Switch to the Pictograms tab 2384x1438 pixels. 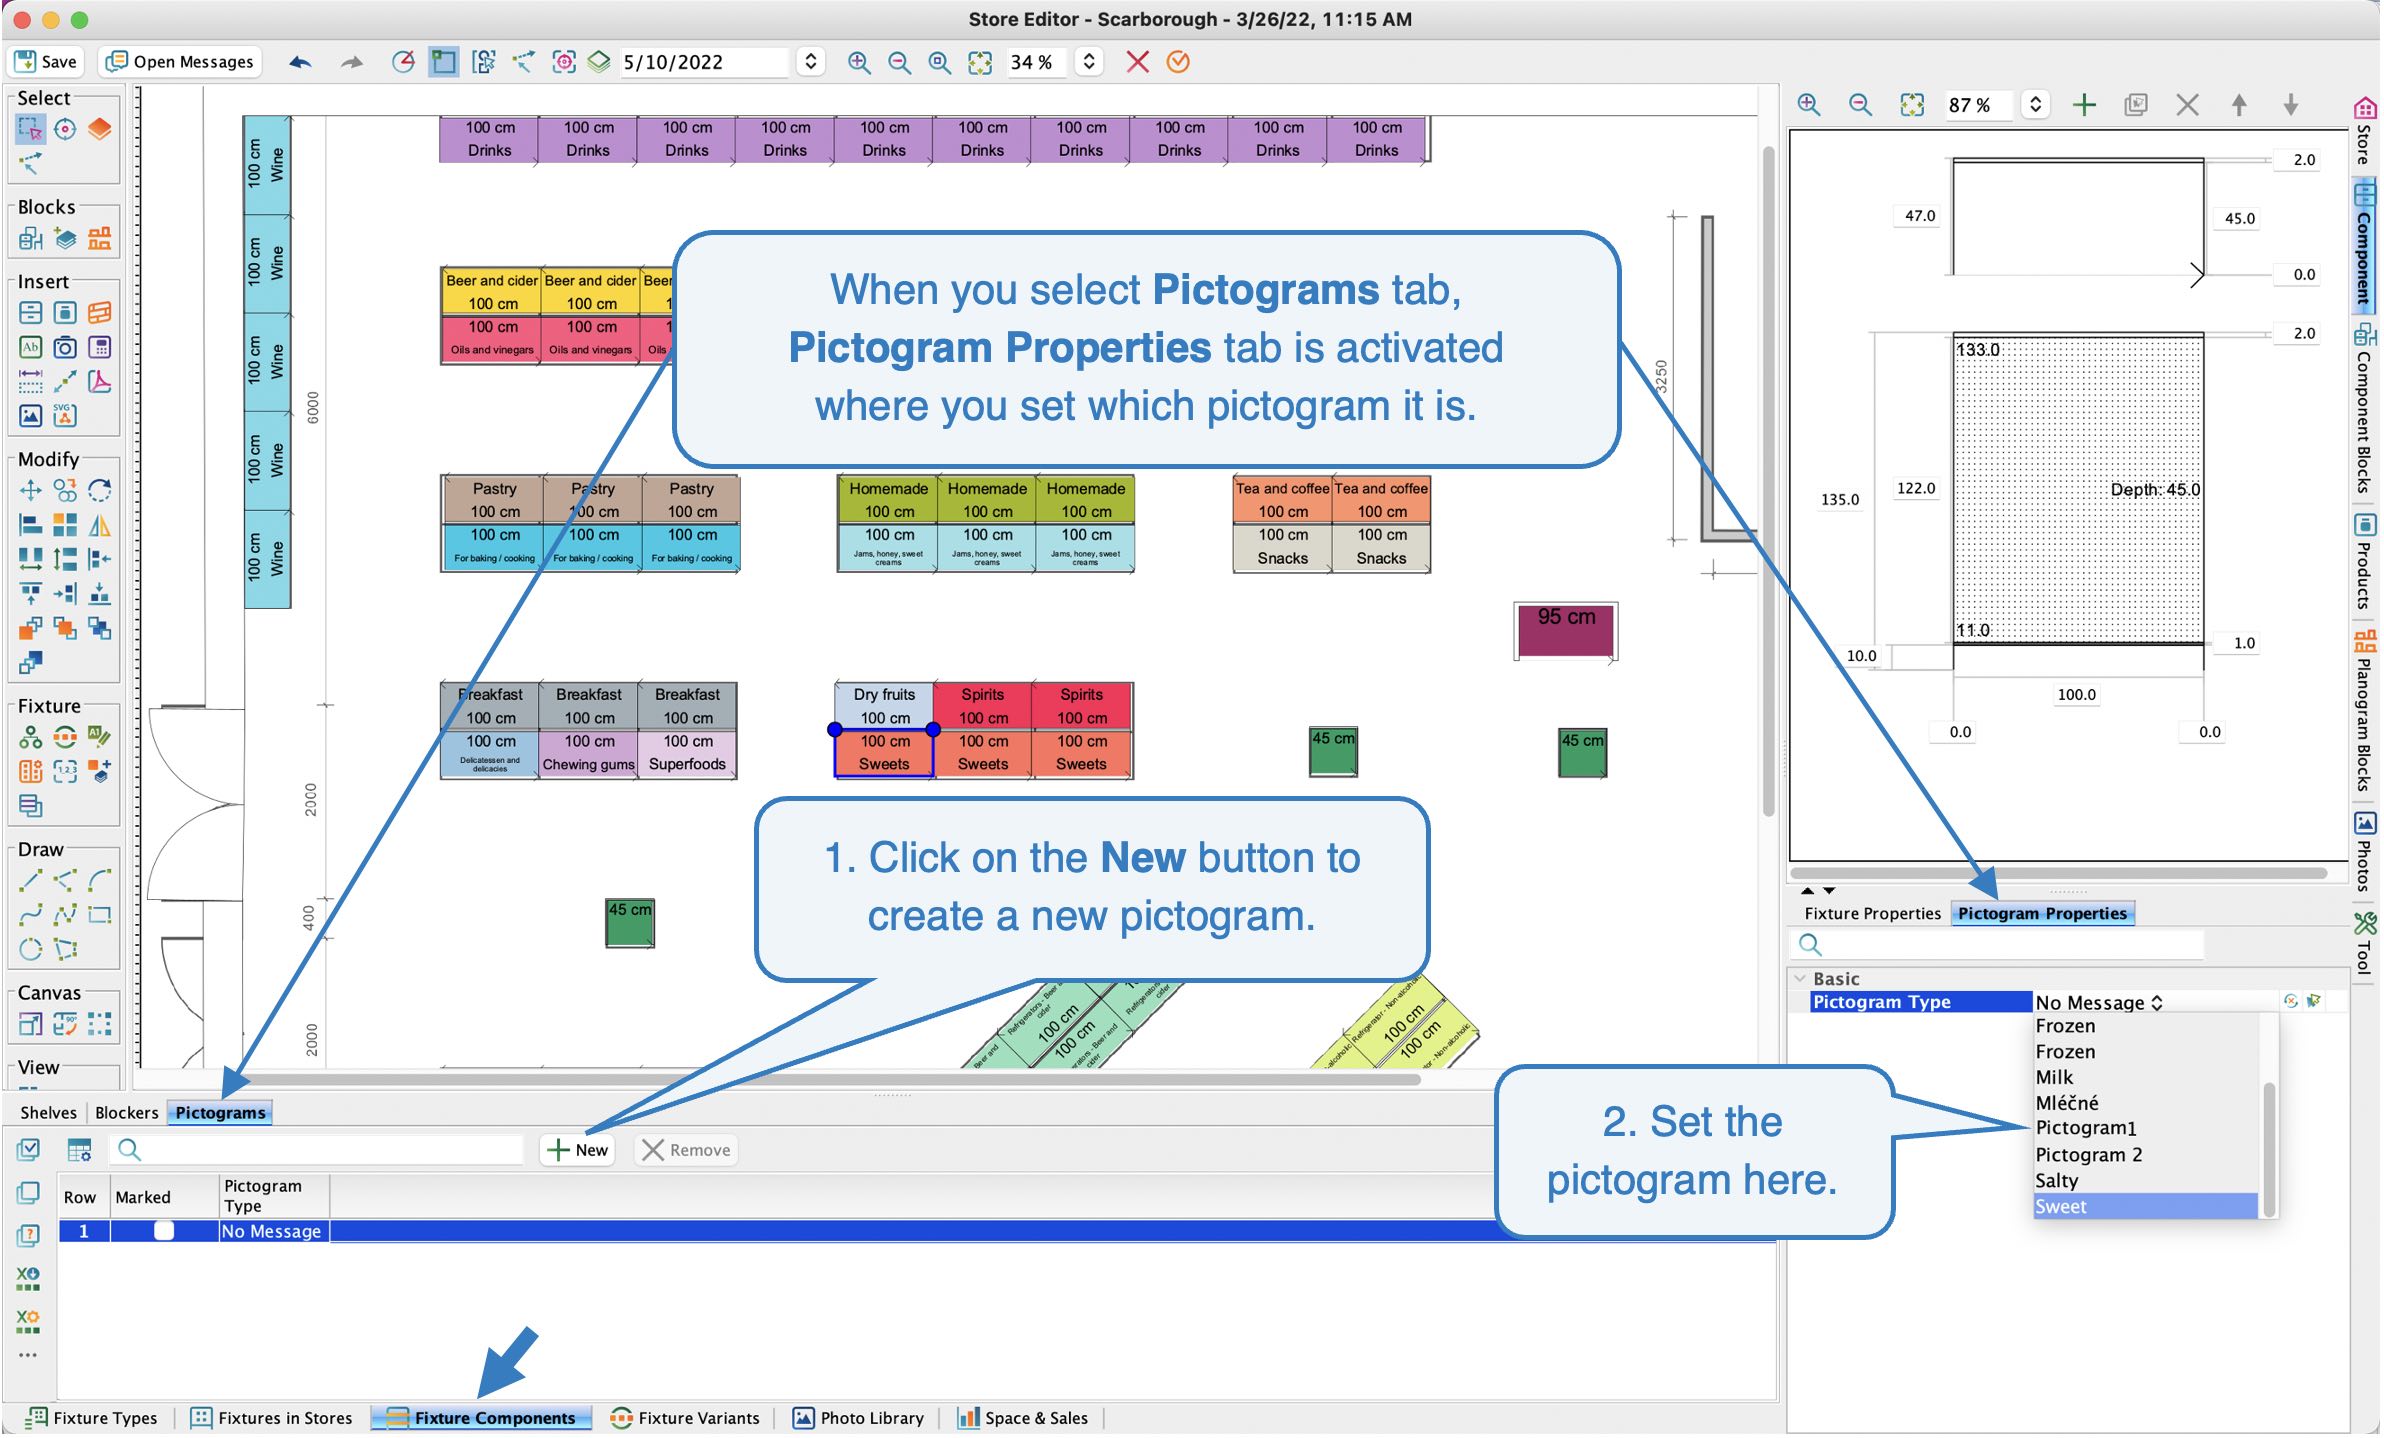220,1112
